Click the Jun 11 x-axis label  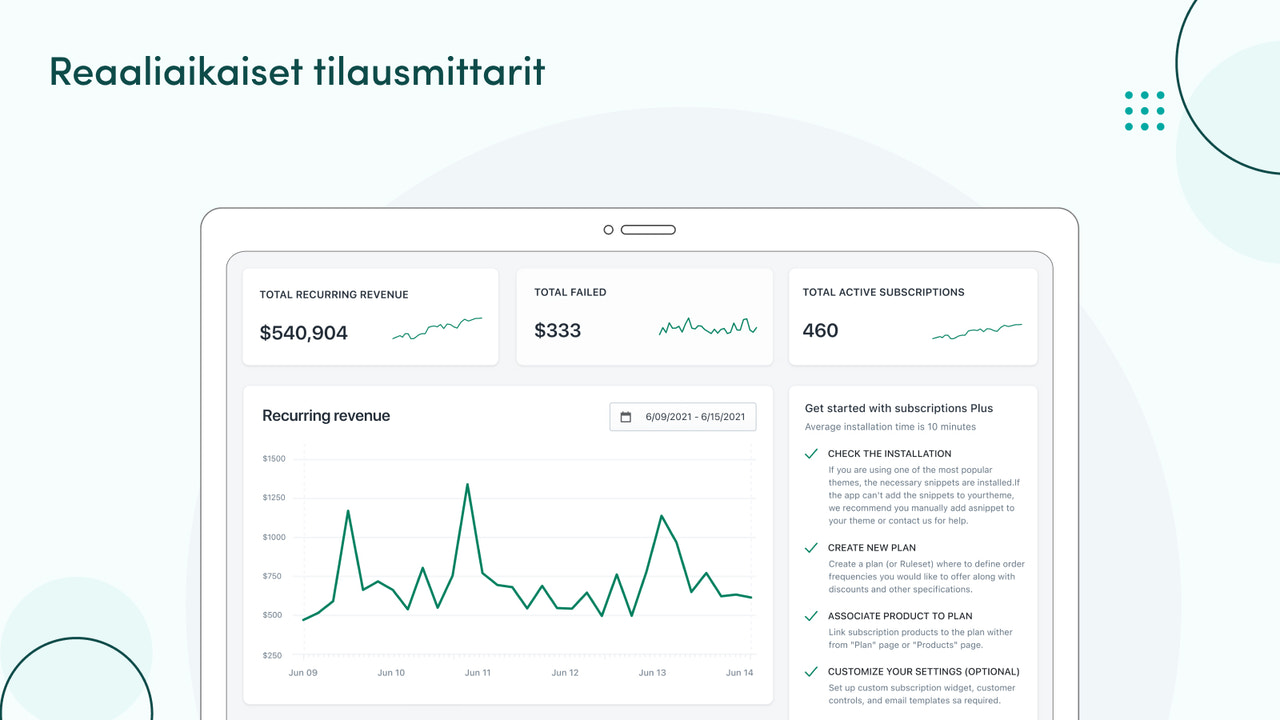tap(478, 673)
